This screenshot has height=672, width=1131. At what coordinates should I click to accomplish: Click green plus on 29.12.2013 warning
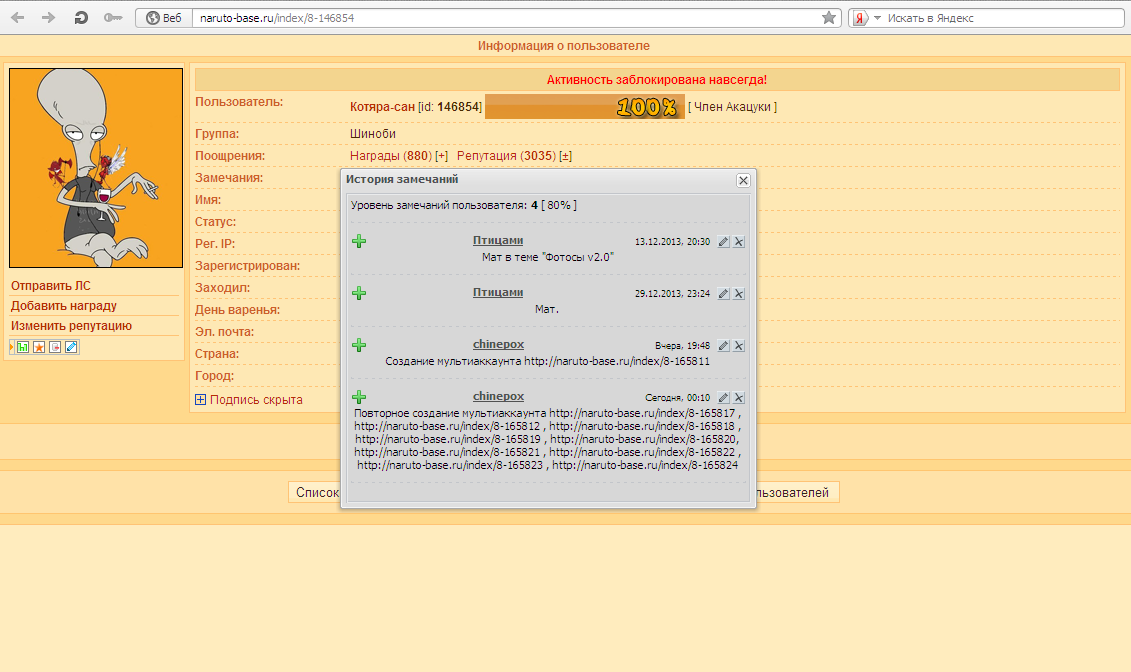pos(358,293)
